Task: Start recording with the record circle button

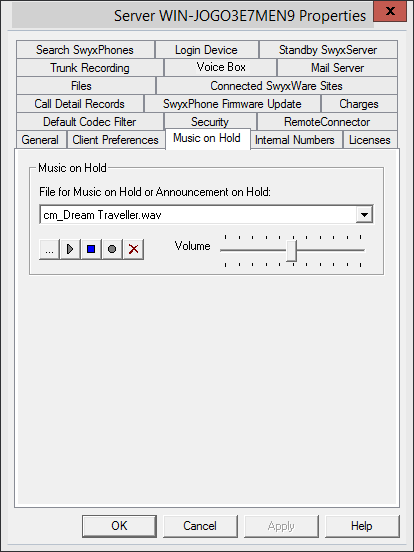Action: [x=112, y=249]
